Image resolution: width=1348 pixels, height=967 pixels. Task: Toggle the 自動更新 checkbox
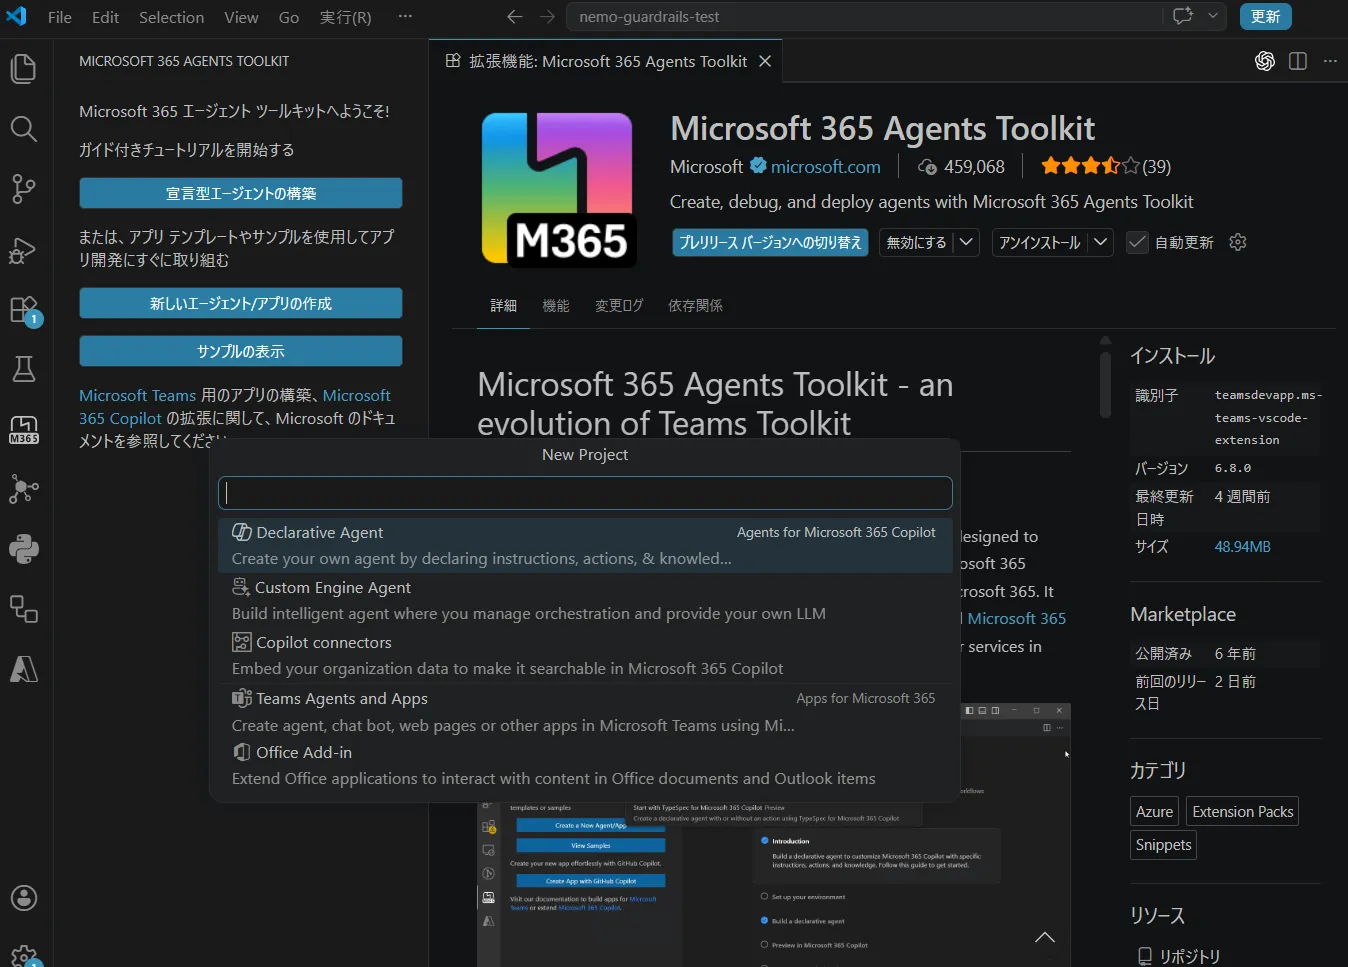[x=1137, y=242]
